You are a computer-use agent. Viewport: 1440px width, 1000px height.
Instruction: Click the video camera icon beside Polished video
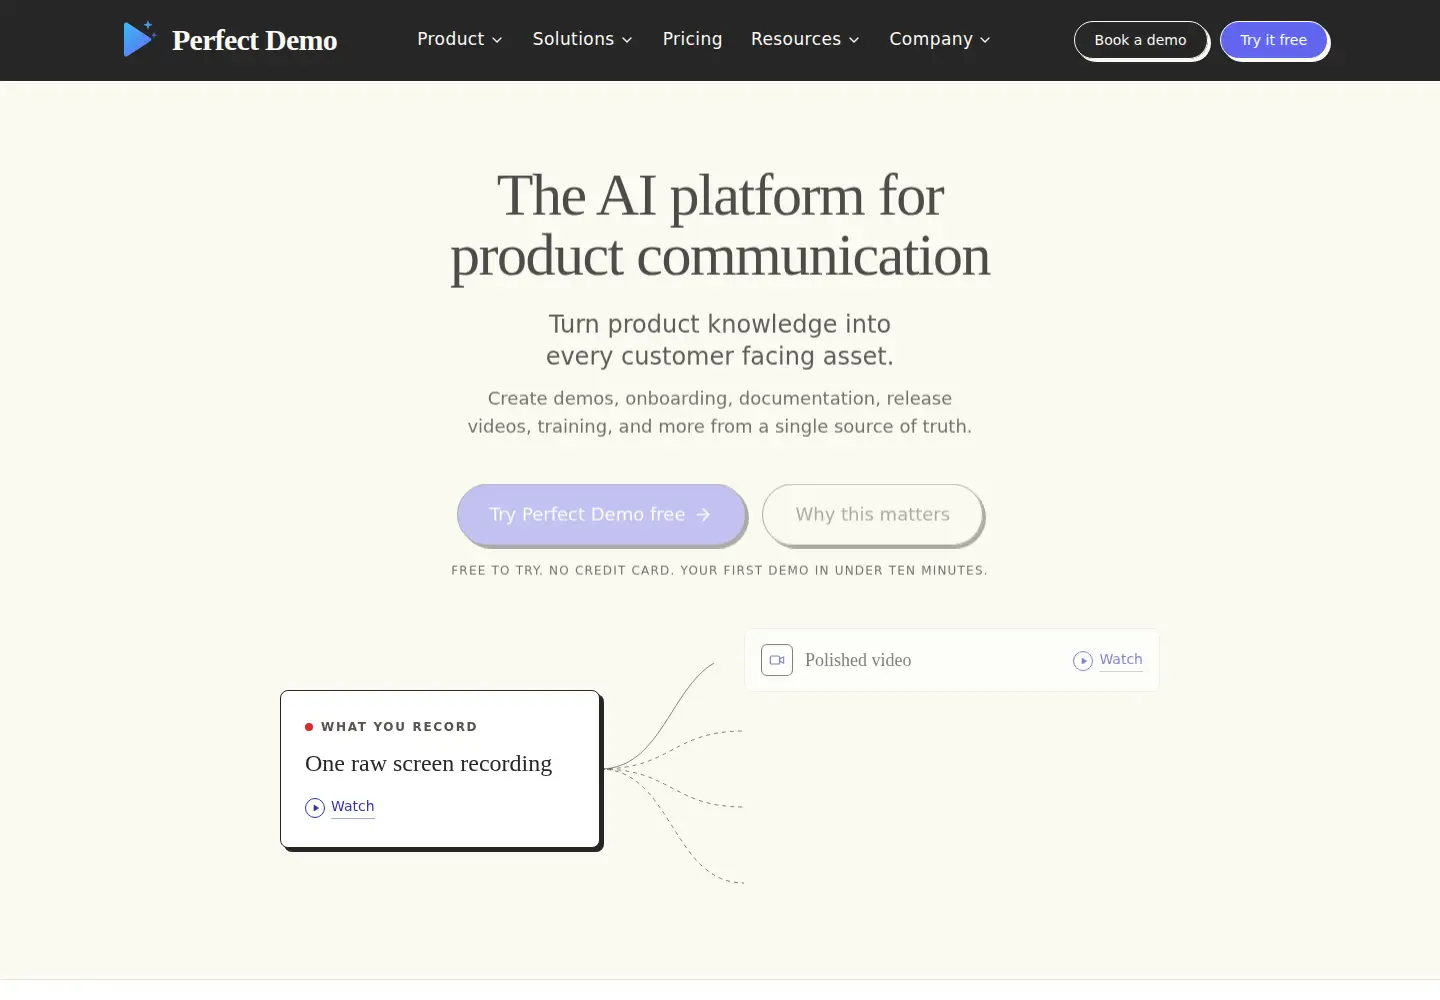[777, 660]
